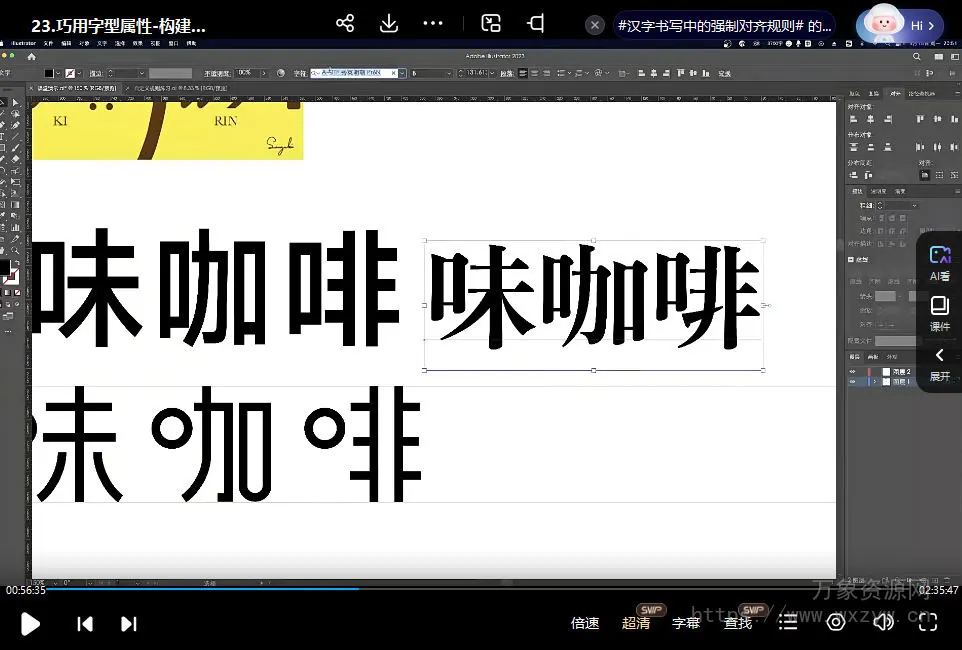The height and width of the screenshot is (650, 962).
Task: Open the three-dot more options menu
Action: [x=433, y=24]
